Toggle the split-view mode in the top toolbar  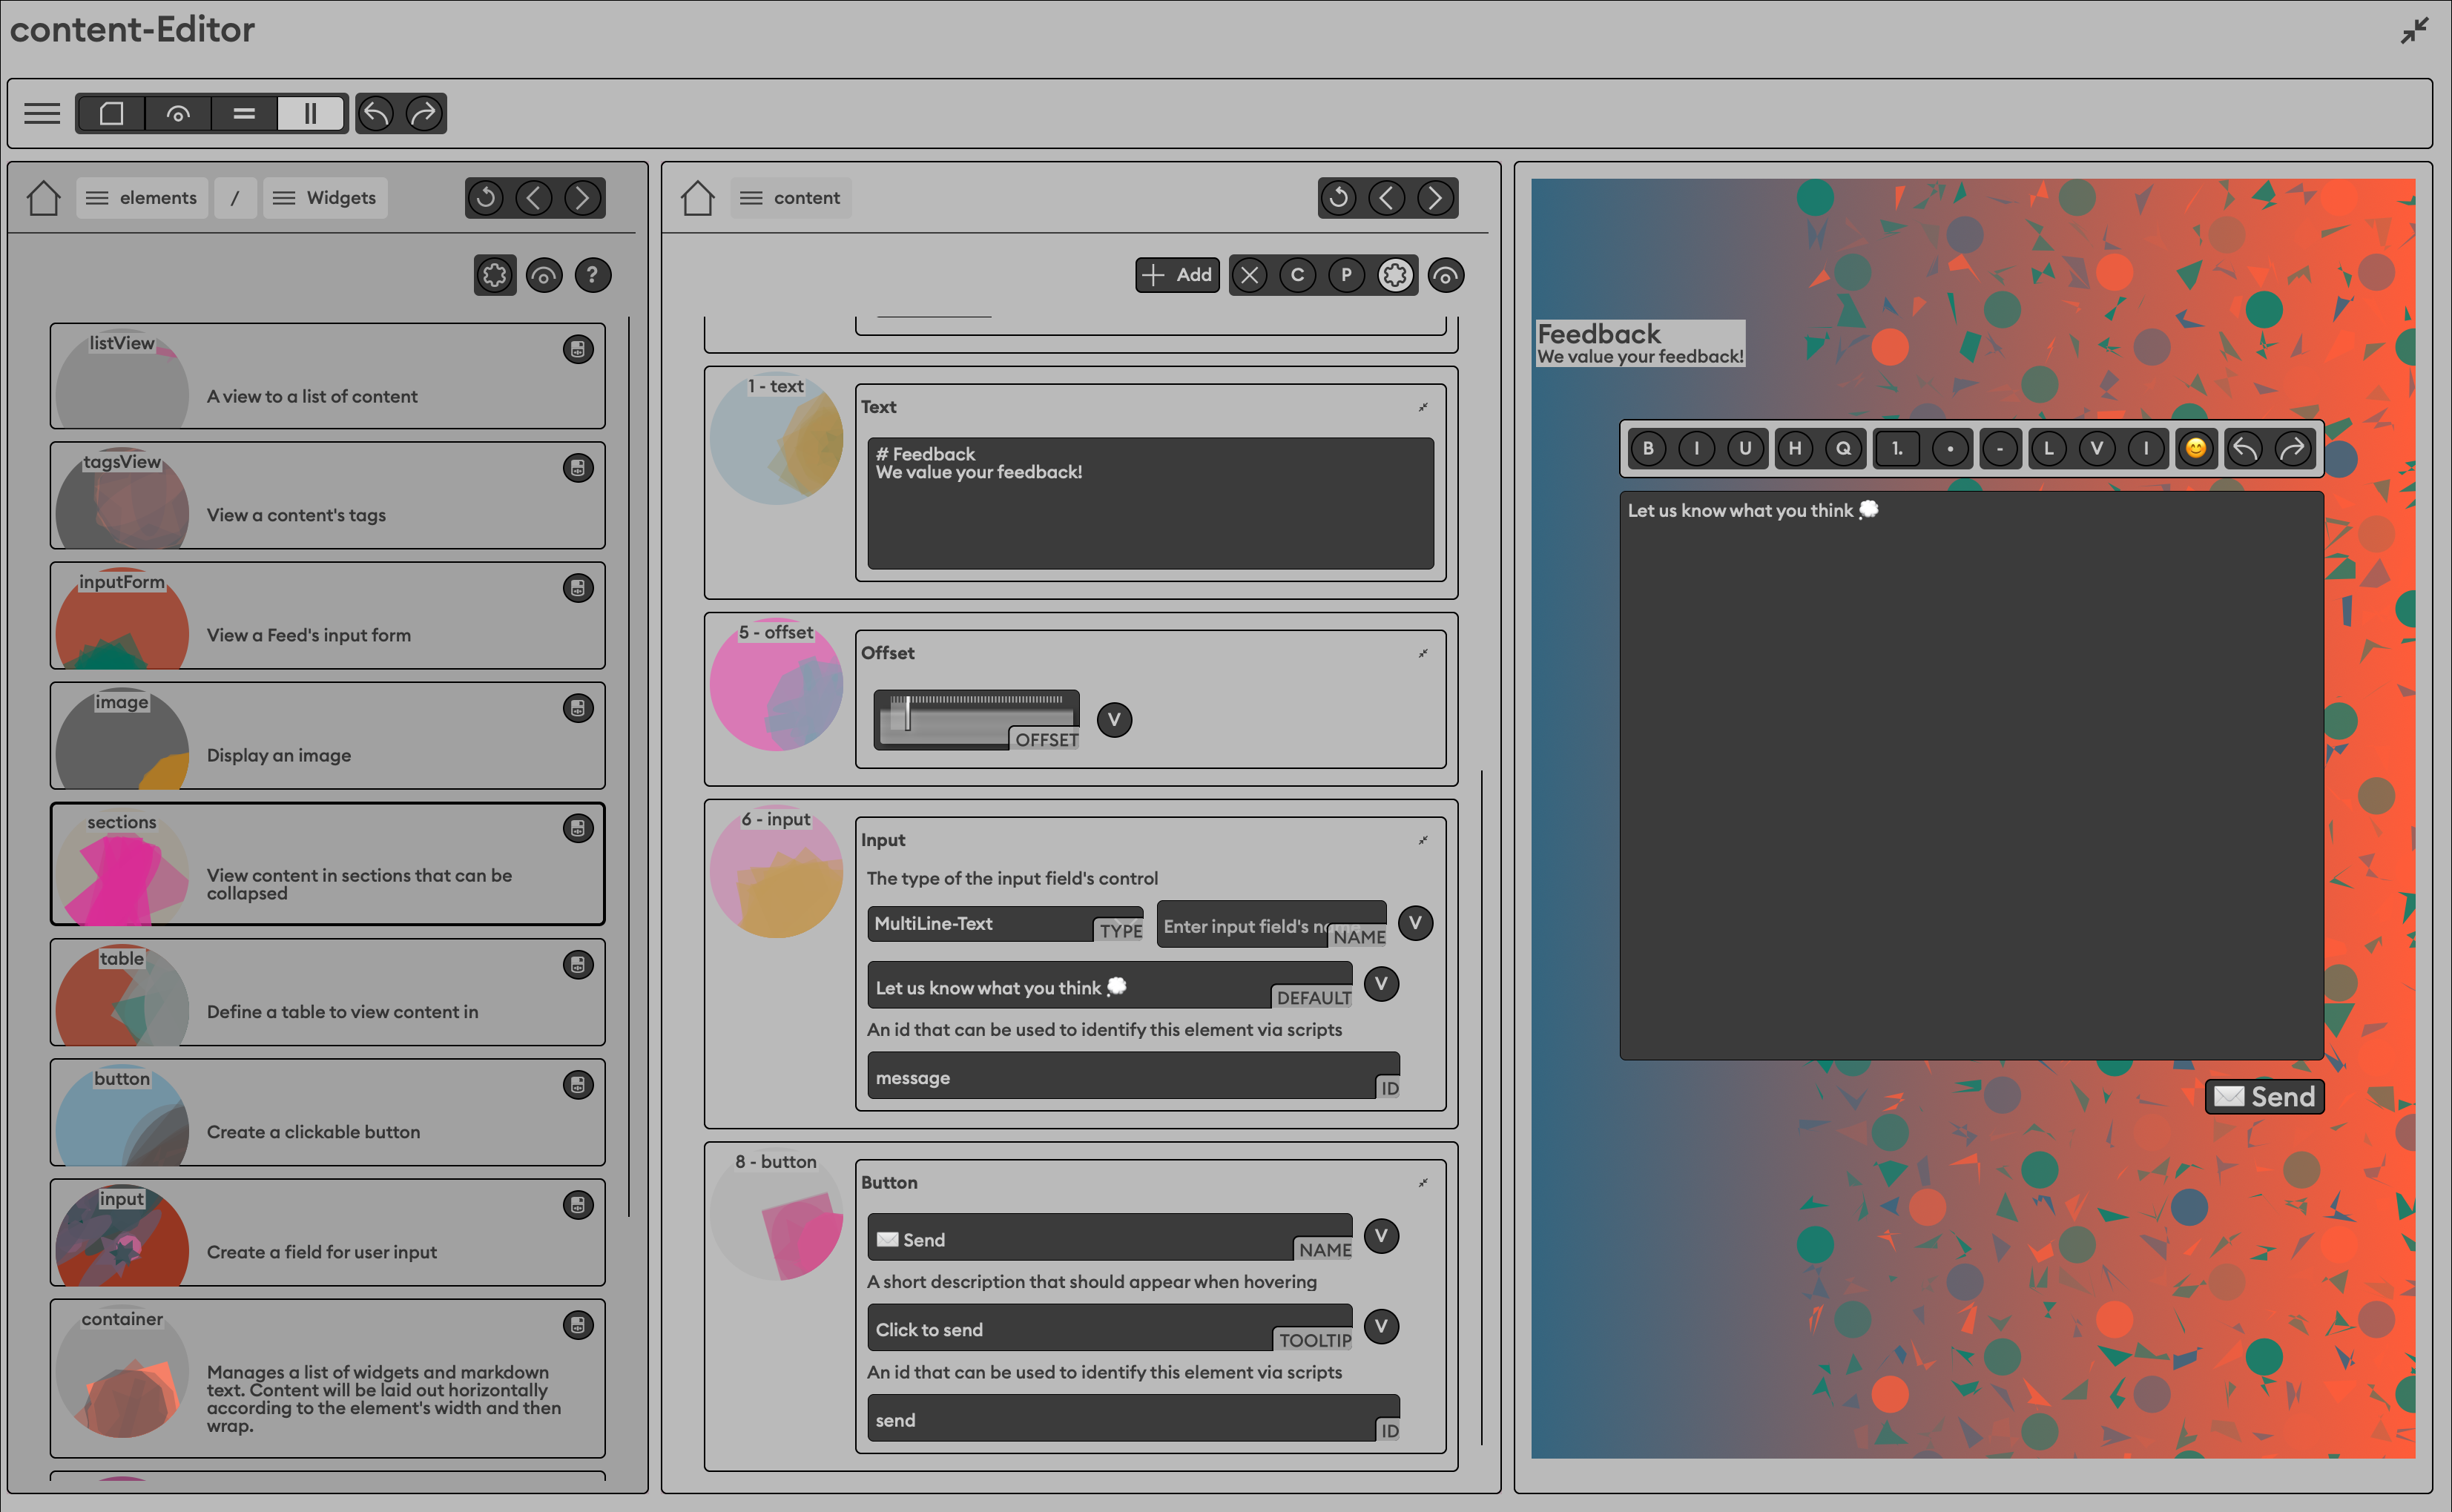(x=310, y=113)
